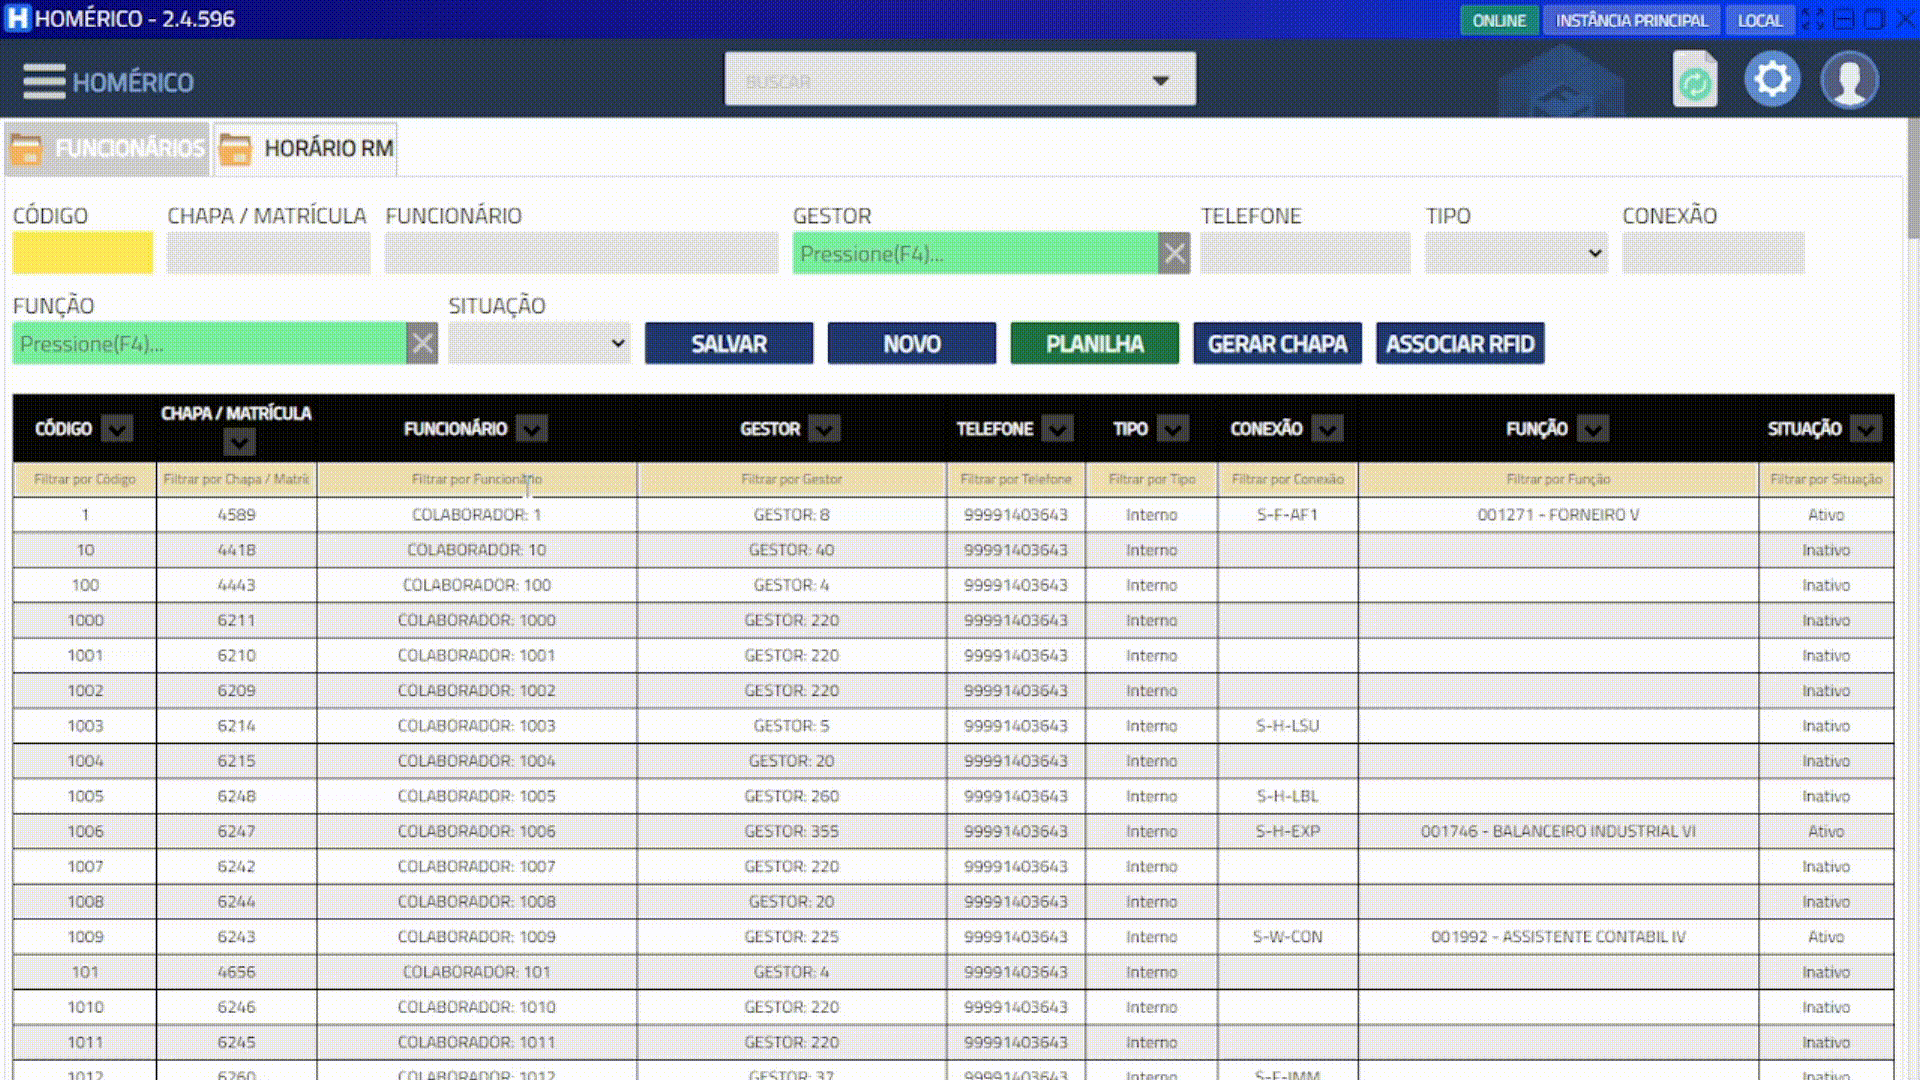Toggle the ONLINE status indicator

coord(1498,20)
